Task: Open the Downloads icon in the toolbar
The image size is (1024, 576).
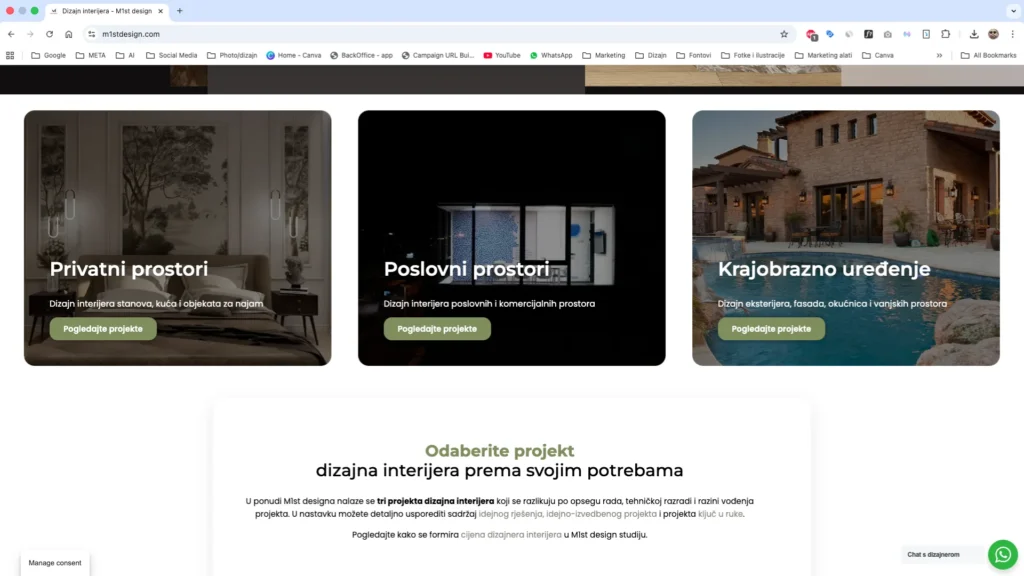Action: tap(974, 34)
